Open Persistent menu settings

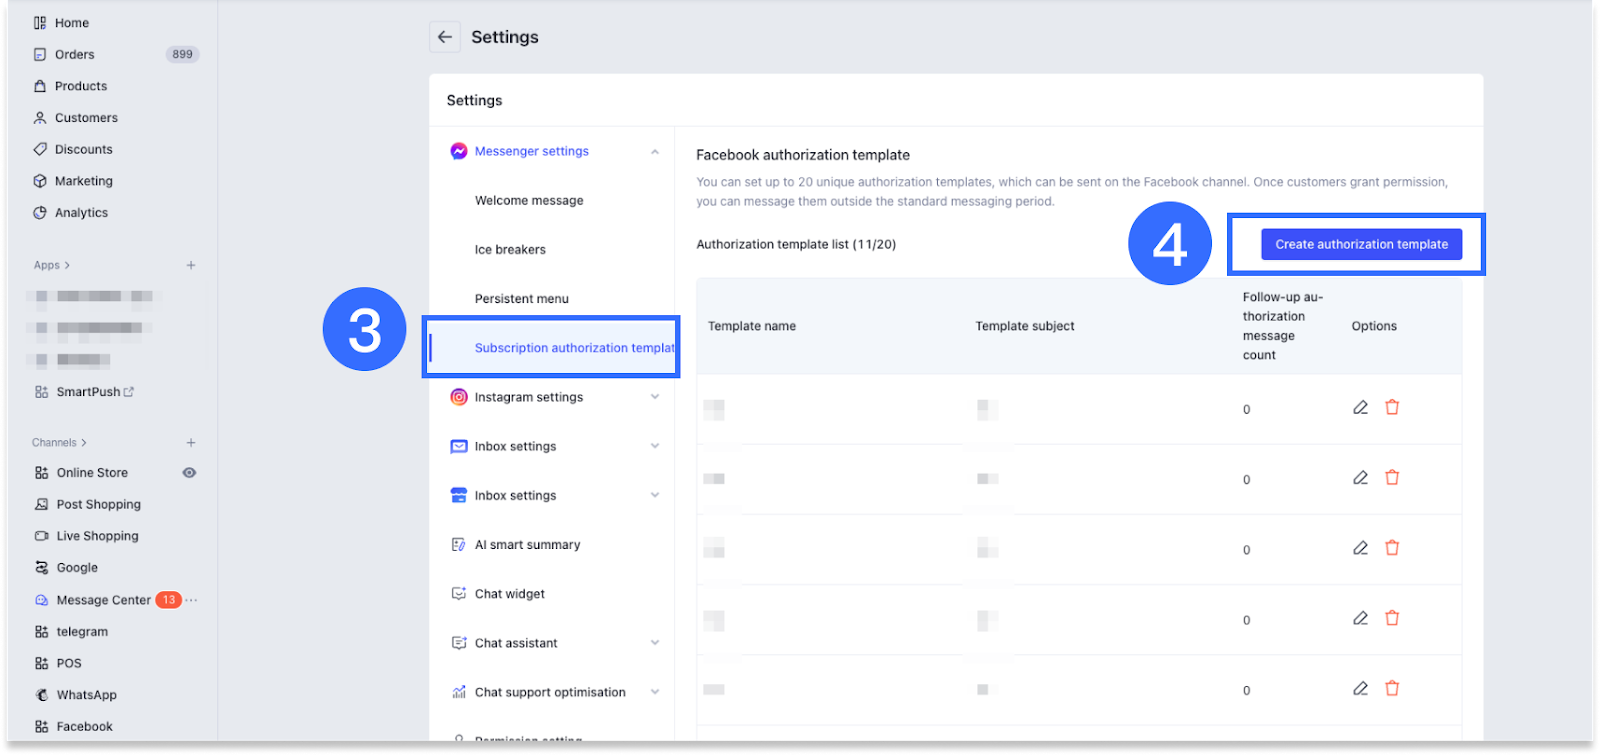522,299
